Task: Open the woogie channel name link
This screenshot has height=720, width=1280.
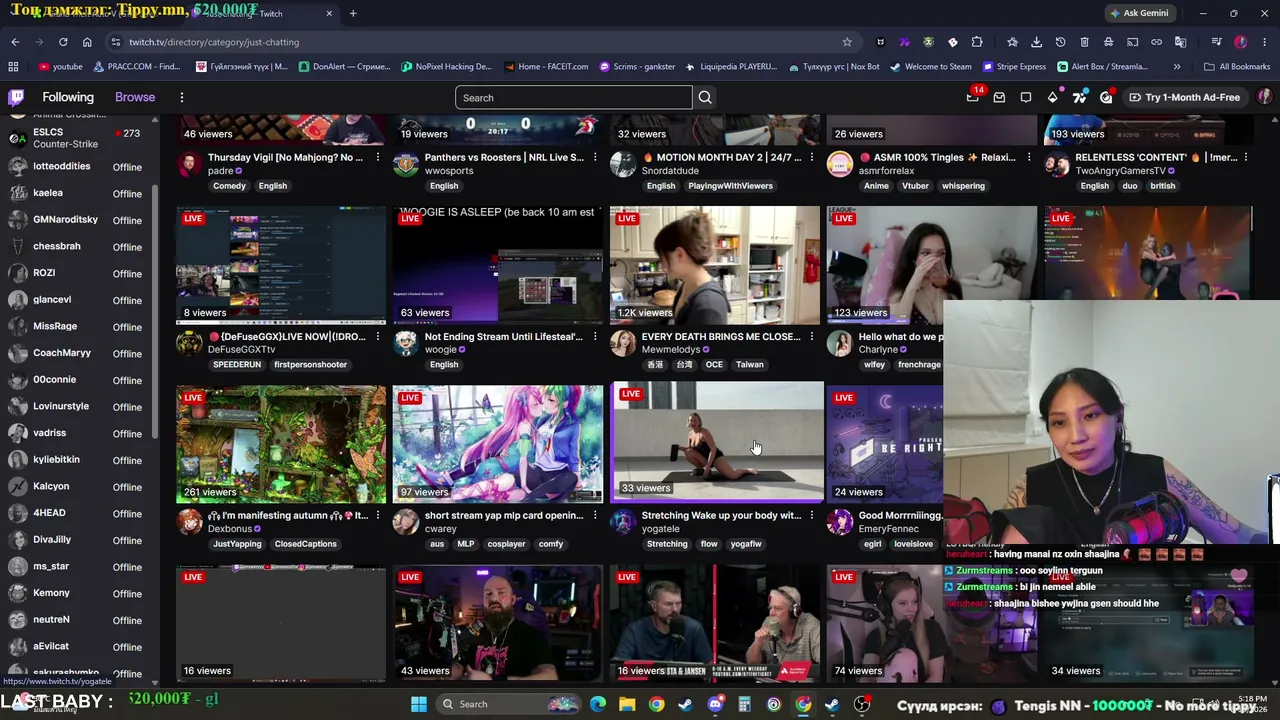Action: pyautogui.click(x=440, y=350)
